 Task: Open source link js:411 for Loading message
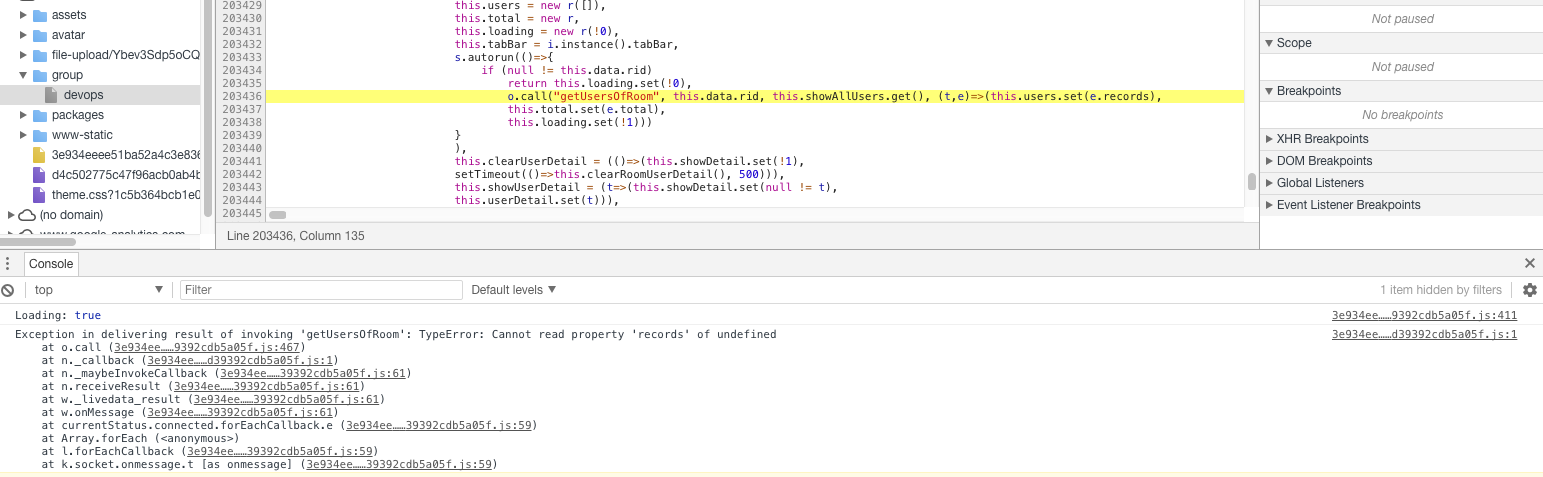tap(1424, 315)
